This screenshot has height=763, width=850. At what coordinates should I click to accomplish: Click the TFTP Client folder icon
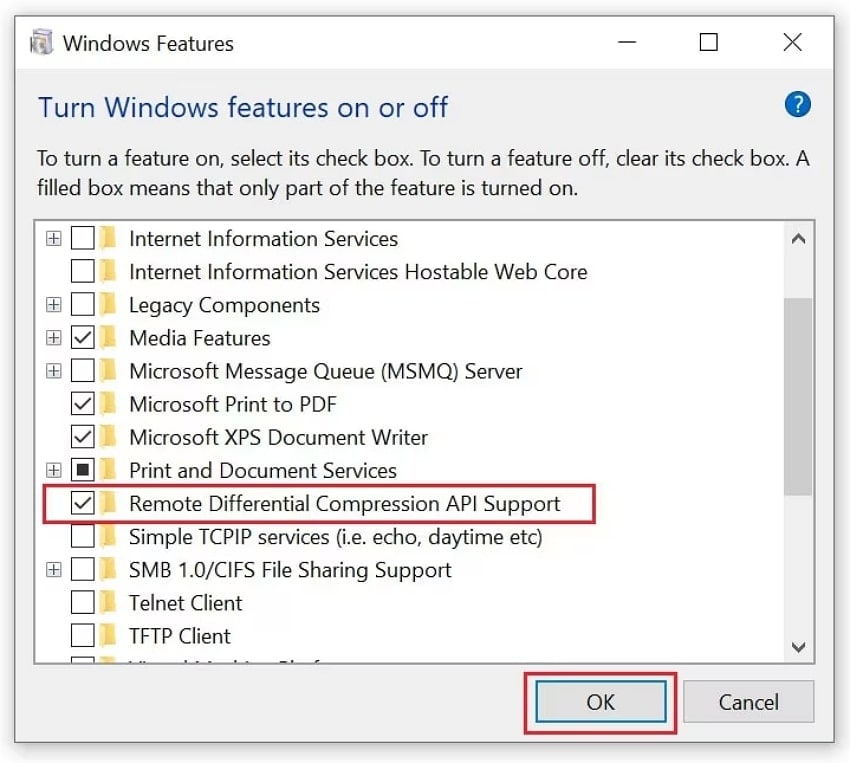click(109, 635)
